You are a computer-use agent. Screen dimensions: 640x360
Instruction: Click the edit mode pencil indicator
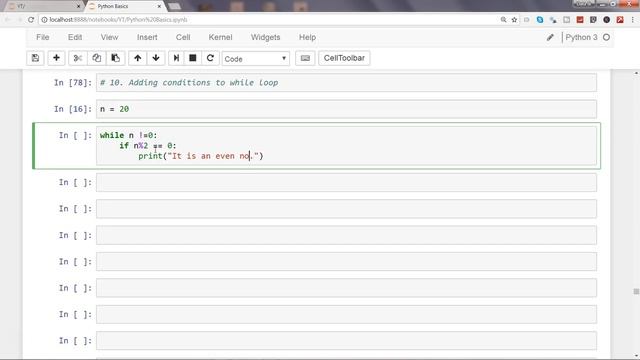(x=550, y=37)
